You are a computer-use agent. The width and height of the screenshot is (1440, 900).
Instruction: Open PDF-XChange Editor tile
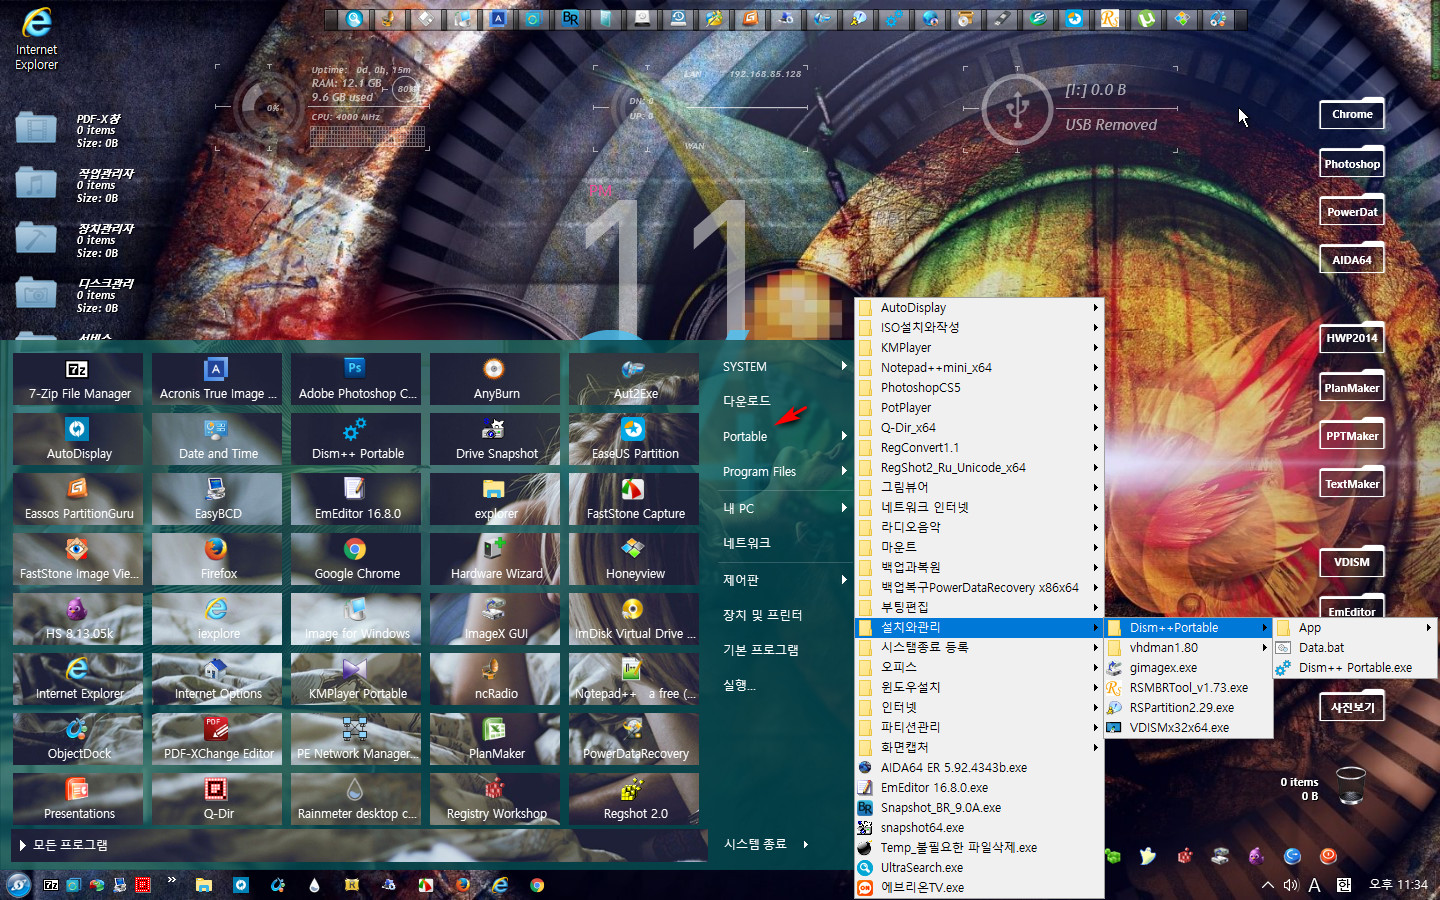[217, 739]
